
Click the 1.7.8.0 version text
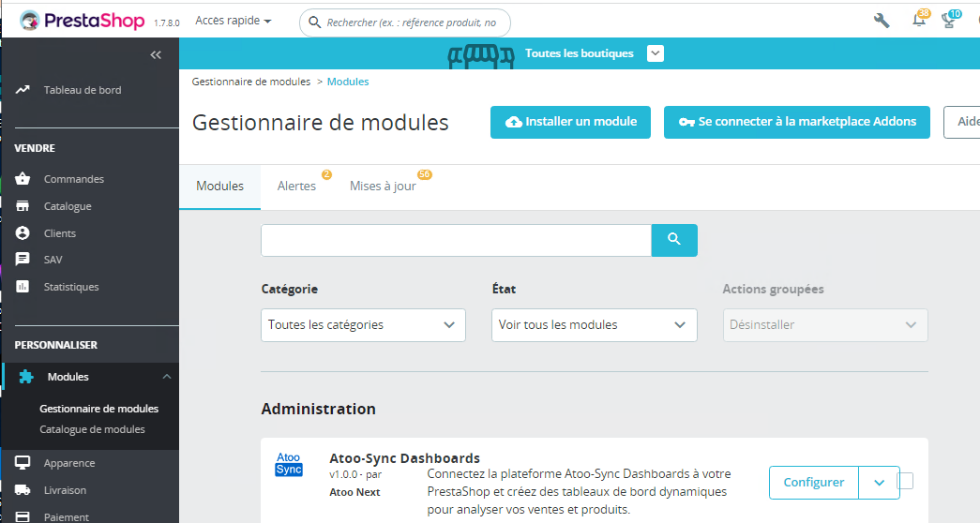(166, 23)
